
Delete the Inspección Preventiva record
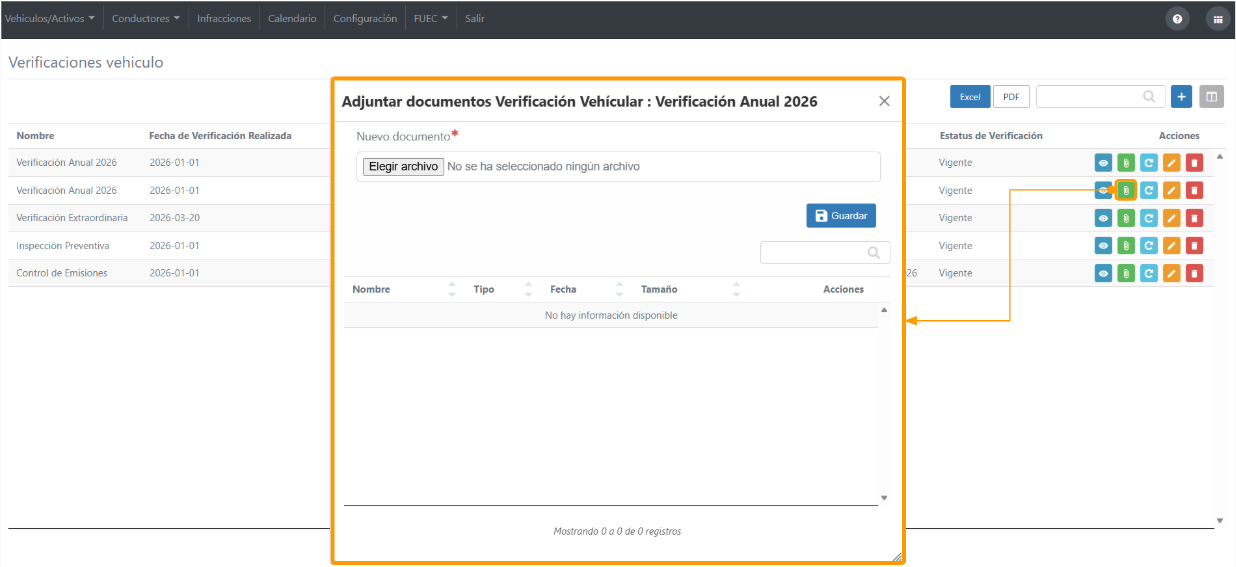[x=1194, y=245]
